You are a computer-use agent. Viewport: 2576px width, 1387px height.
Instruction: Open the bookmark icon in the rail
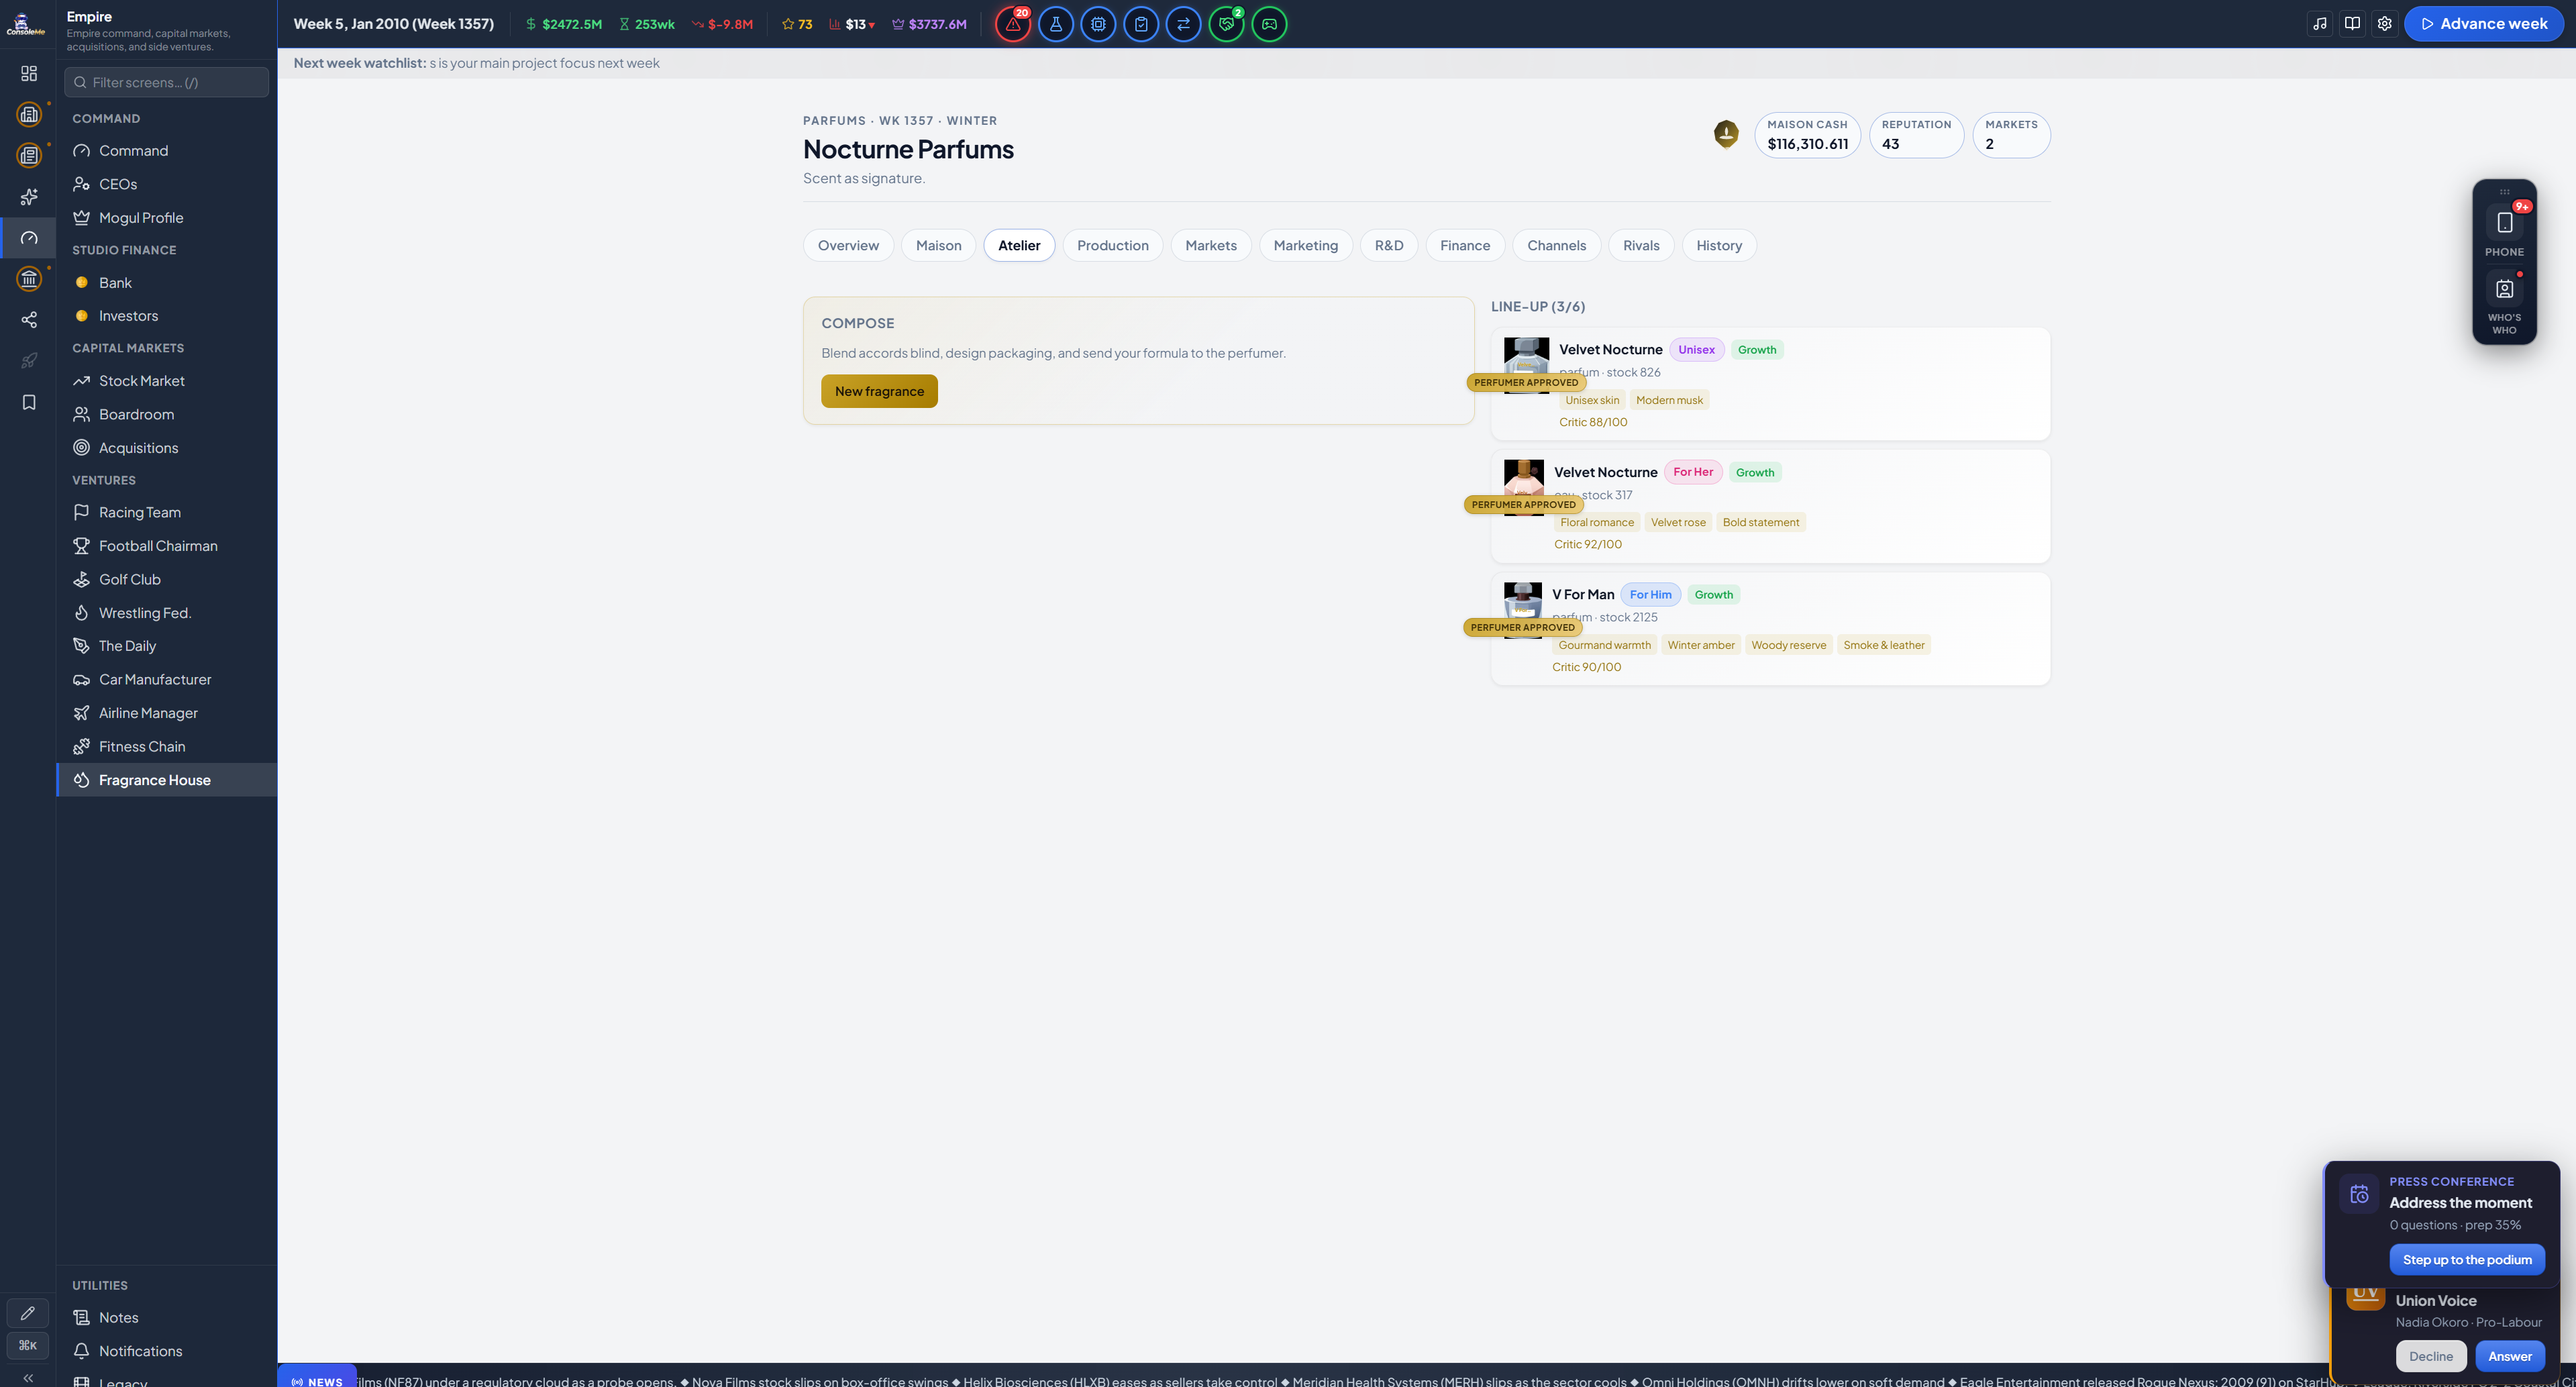tap(29, 402)
